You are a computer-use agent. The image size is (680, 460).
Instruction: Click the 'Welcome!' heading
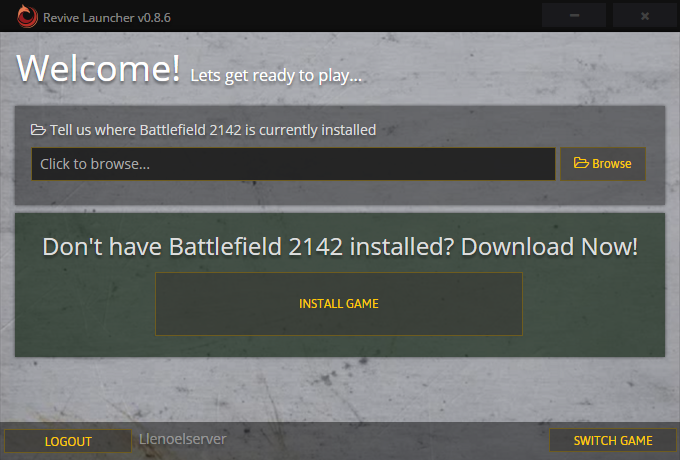98,68
